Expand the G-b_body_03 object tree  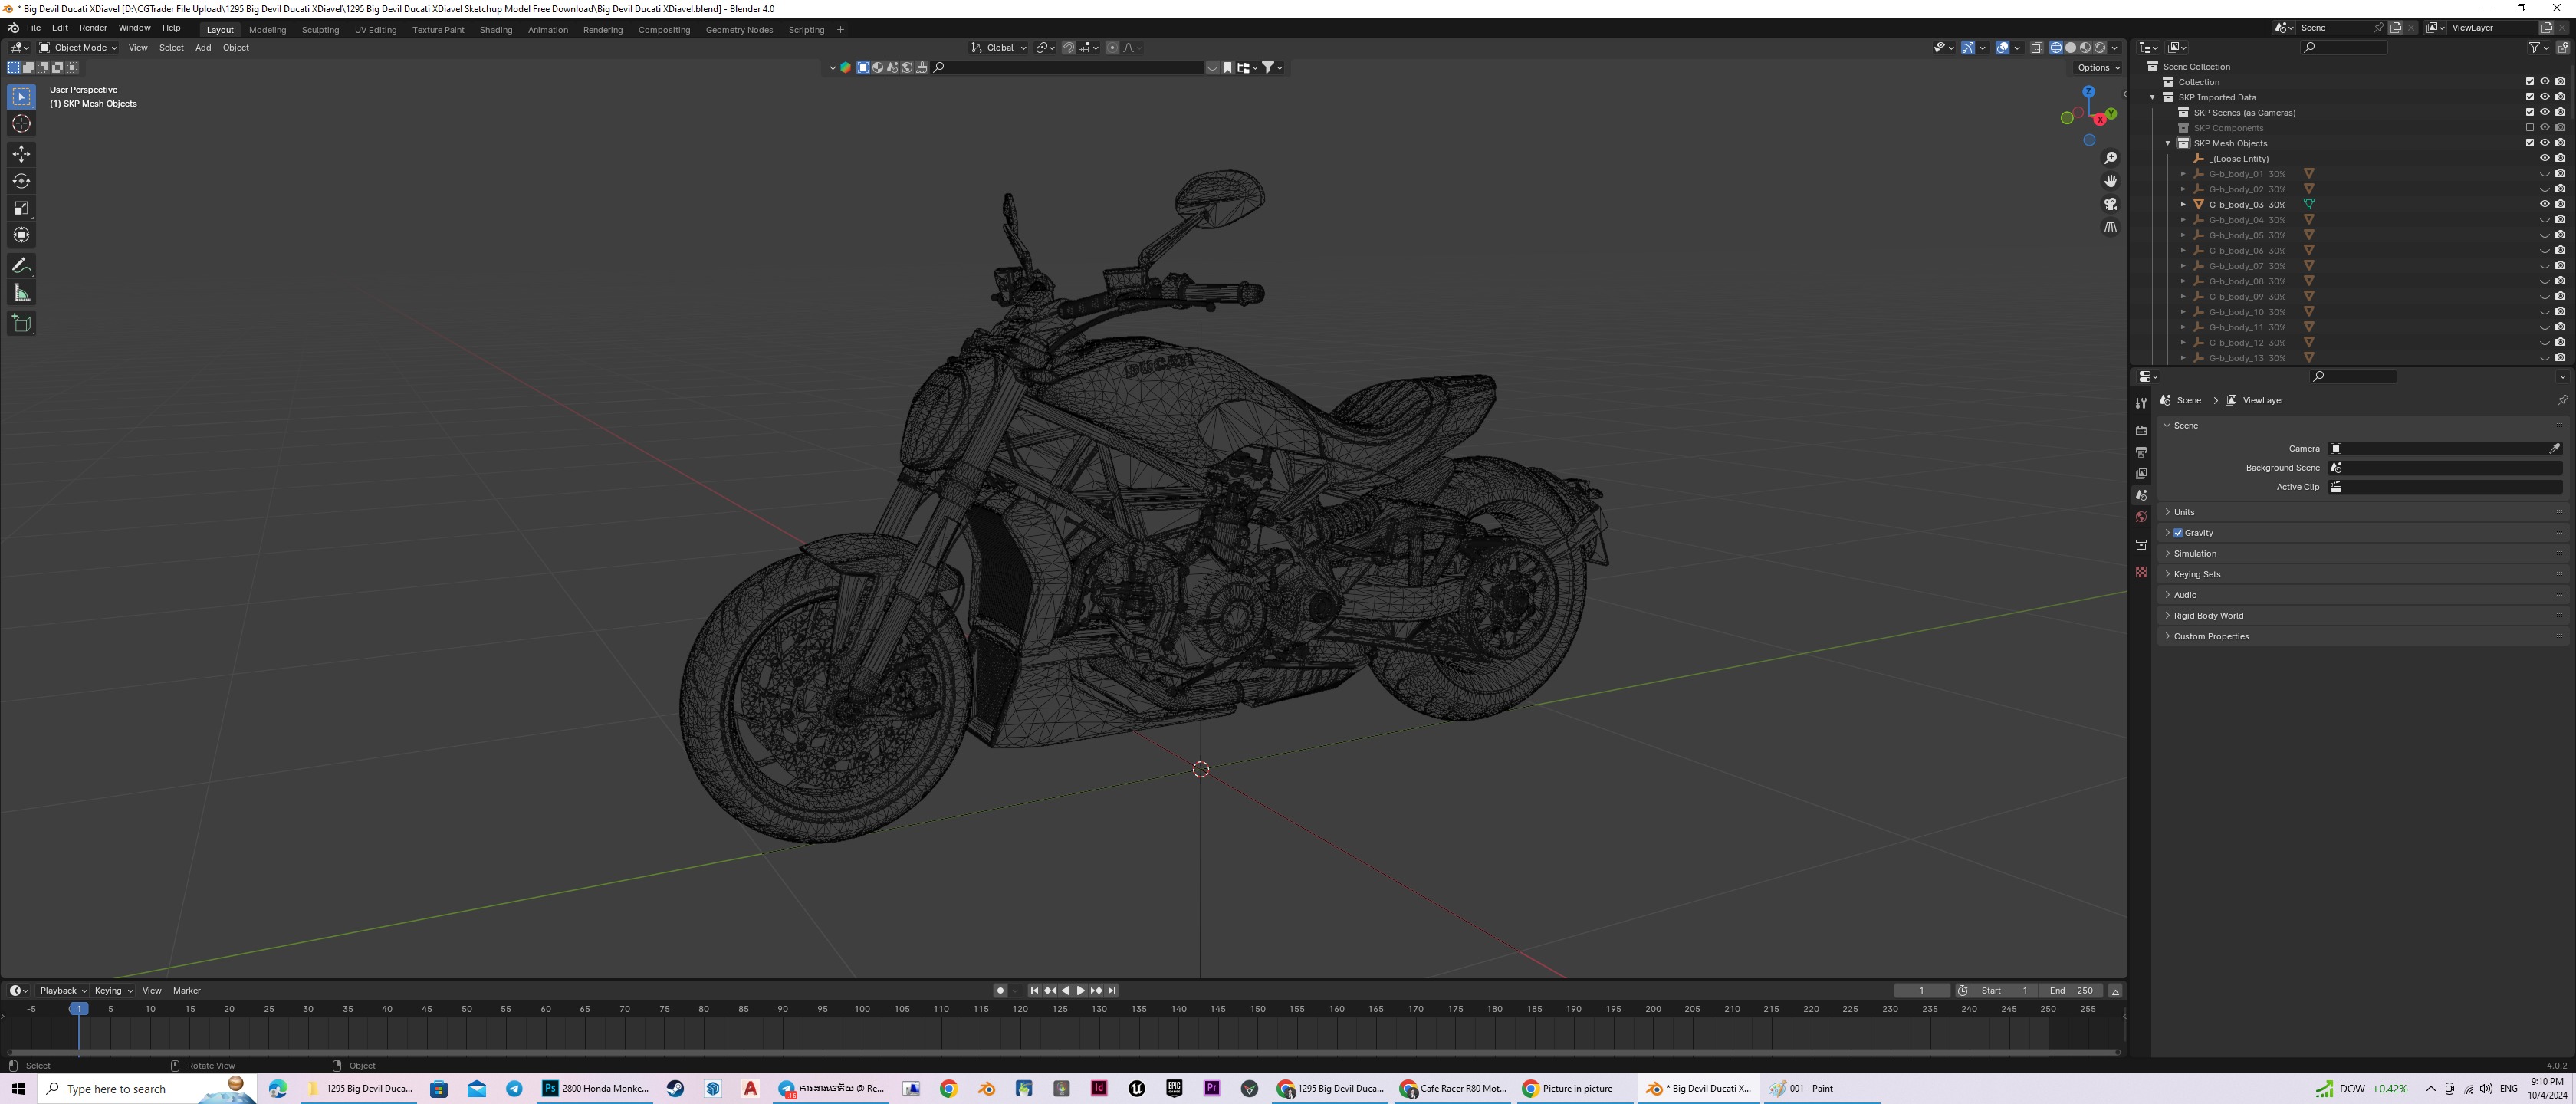pyautogui.click(x=2183, y=204)
